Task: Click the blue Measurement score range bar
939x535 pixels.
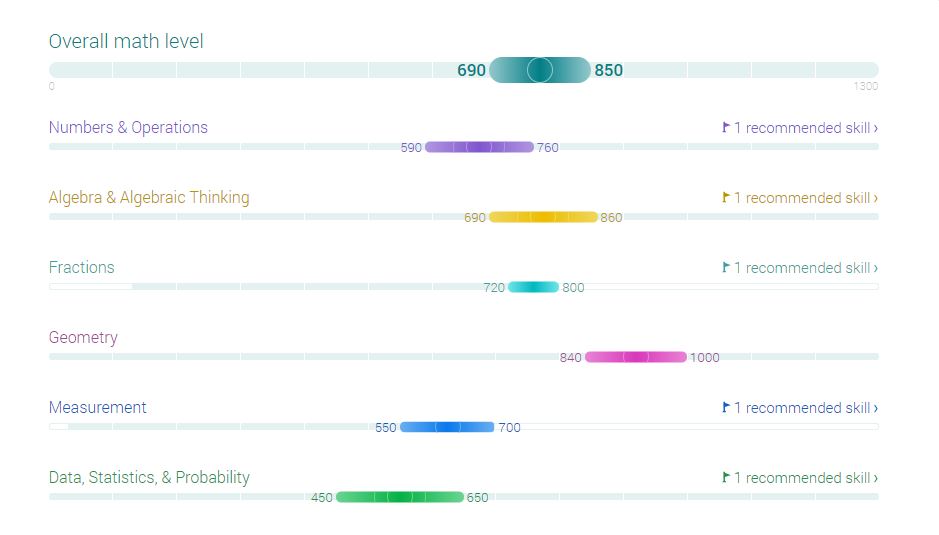Action: [447, 427]
